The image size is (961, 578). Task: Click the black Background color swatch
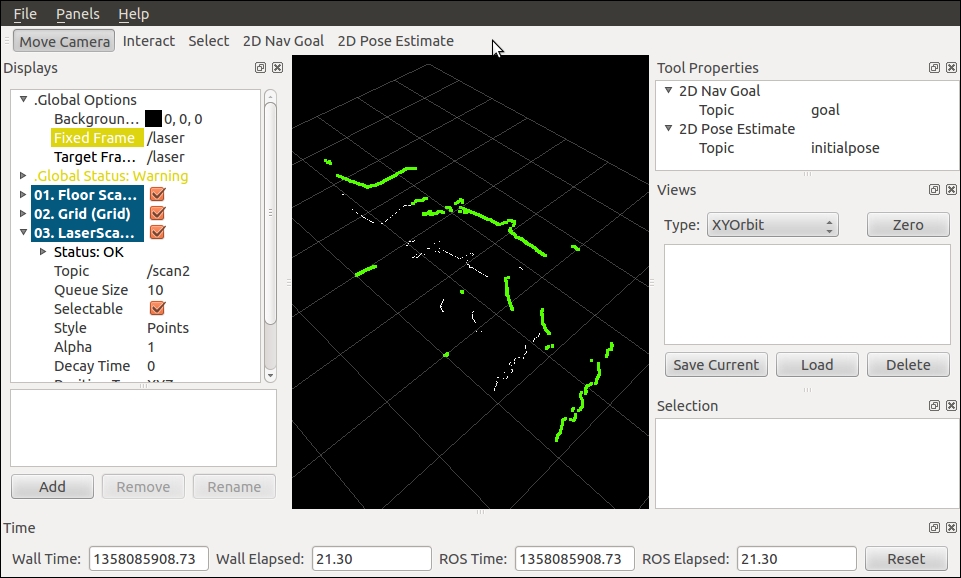pyautogui.click(x=153, y=119)
